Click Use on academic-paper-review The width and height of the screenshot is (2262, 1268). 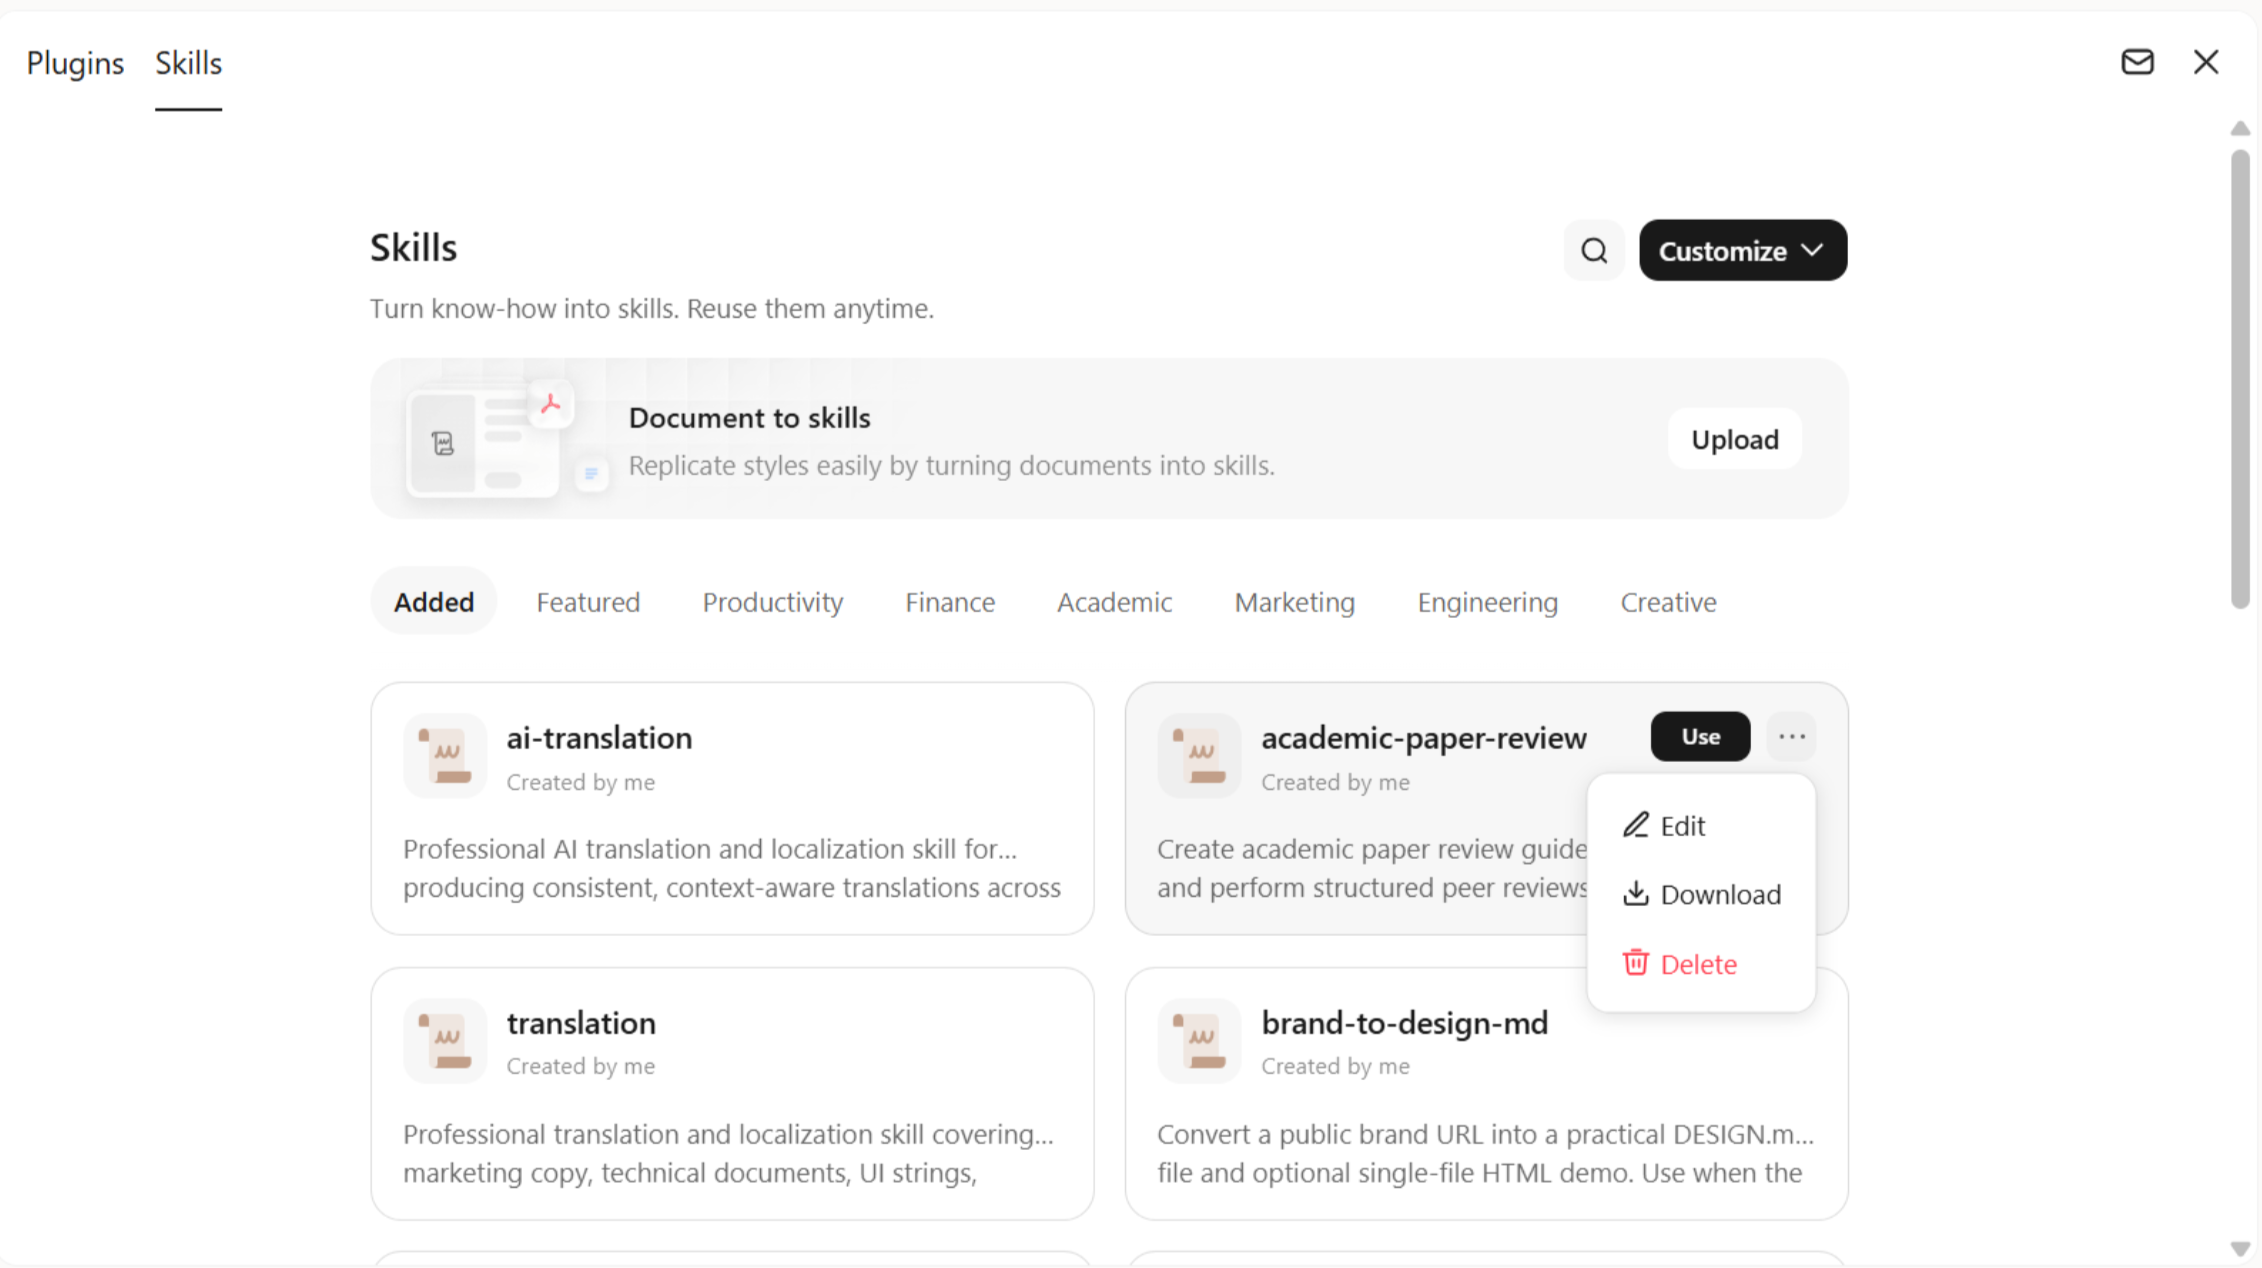[x=1700, y=737]
